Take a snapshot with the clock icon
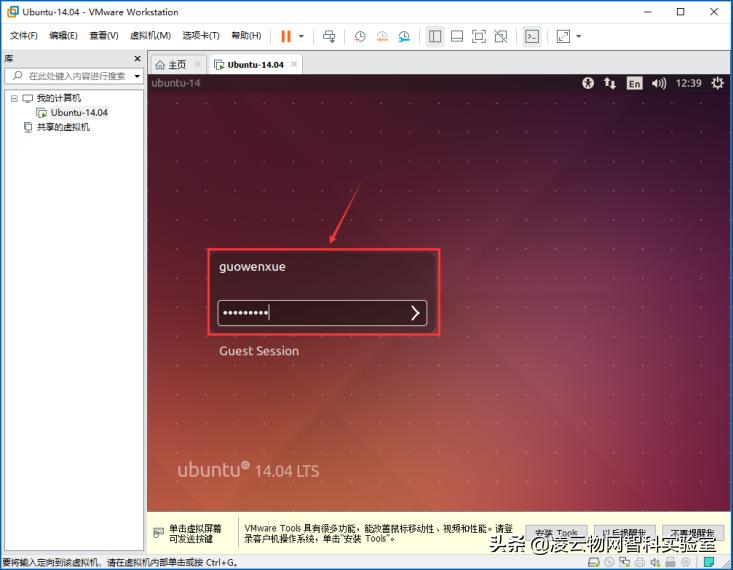 359,36
